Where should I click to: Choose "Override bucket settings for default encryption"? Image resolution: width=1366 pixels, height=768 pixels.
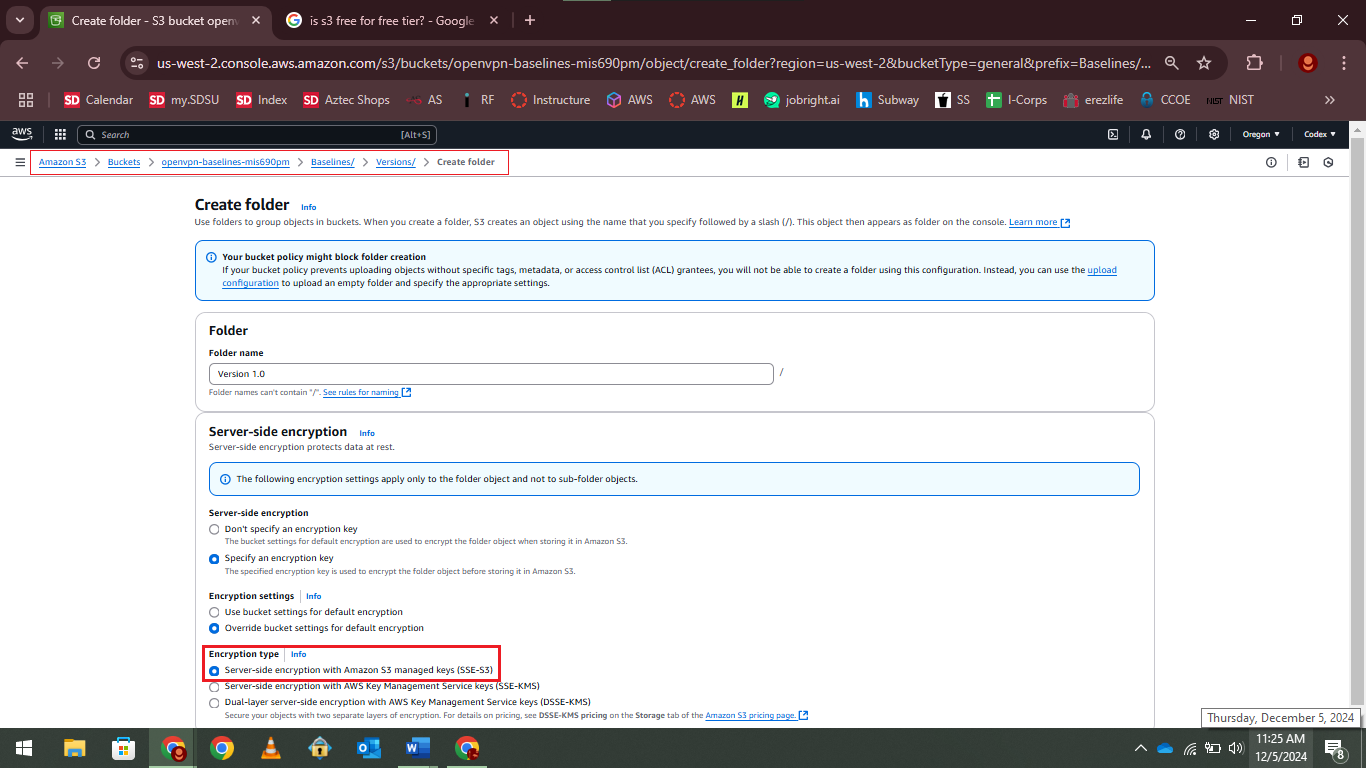[x=214, y=629]
